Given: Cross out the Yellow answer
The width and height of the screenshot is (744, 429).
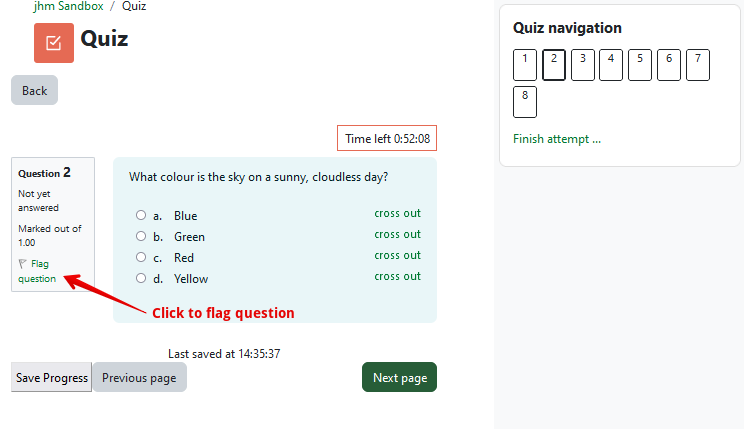Looking at the screenshot, I should coord(397,276).
